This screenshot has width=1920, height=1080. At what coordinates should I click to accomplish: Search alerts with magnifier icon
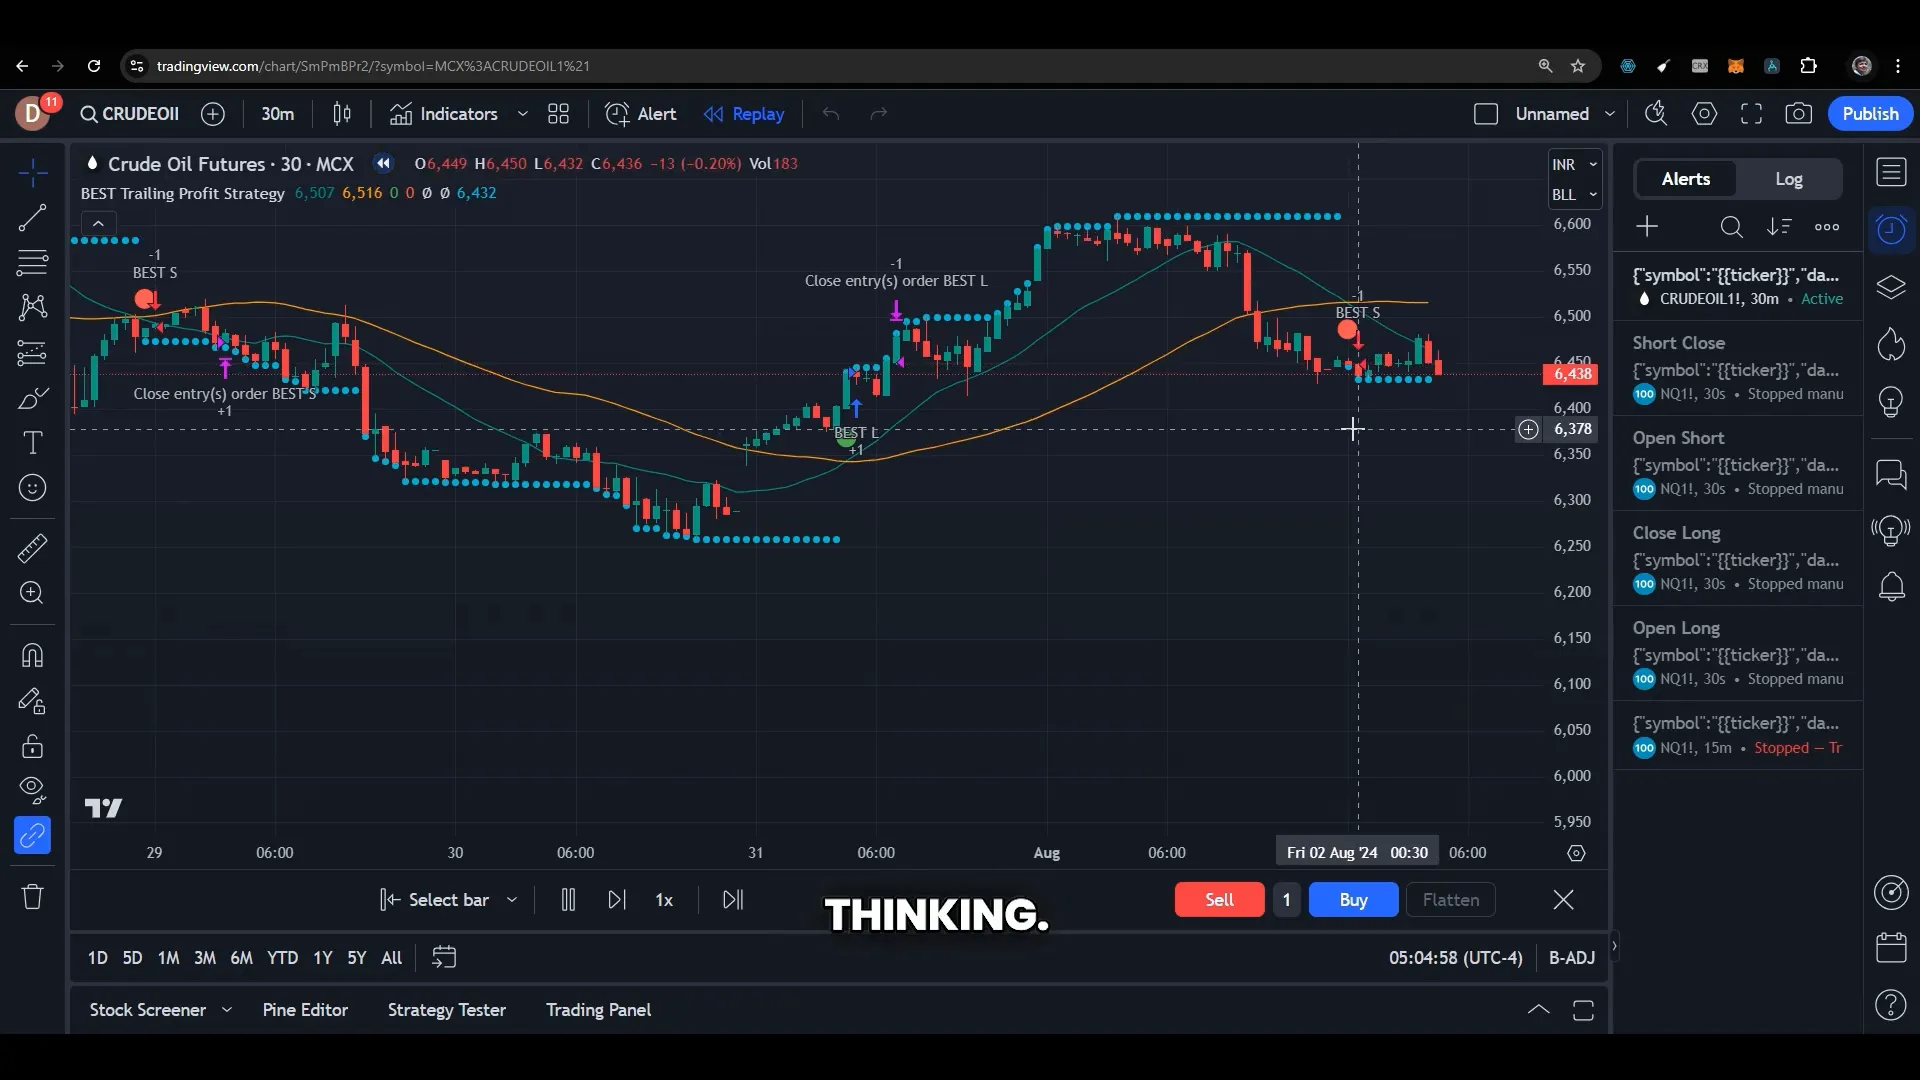tap(1731, 227)
